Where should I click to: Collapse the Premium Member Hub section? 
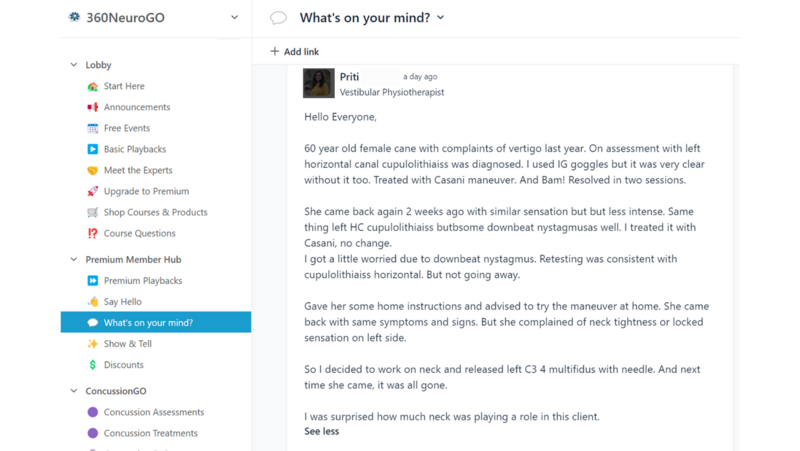click(73, 260)
